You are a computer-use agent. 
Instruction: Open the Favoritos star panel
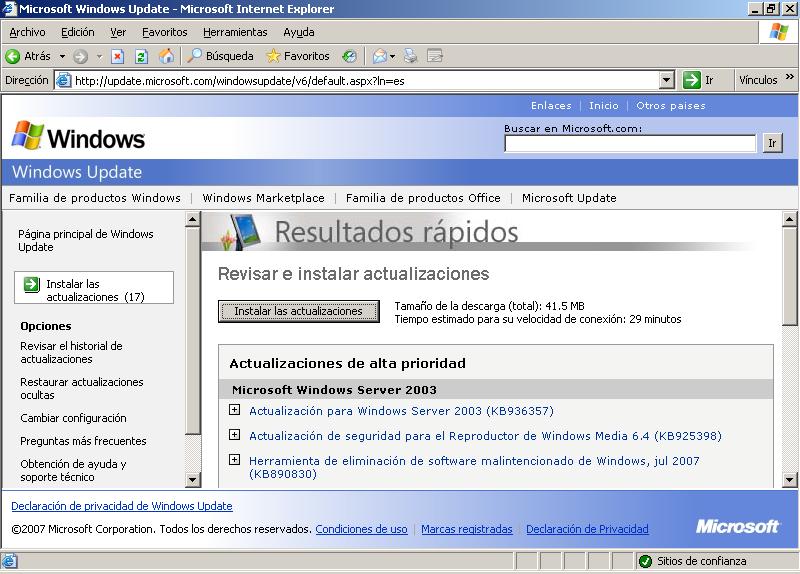(297, 56)
